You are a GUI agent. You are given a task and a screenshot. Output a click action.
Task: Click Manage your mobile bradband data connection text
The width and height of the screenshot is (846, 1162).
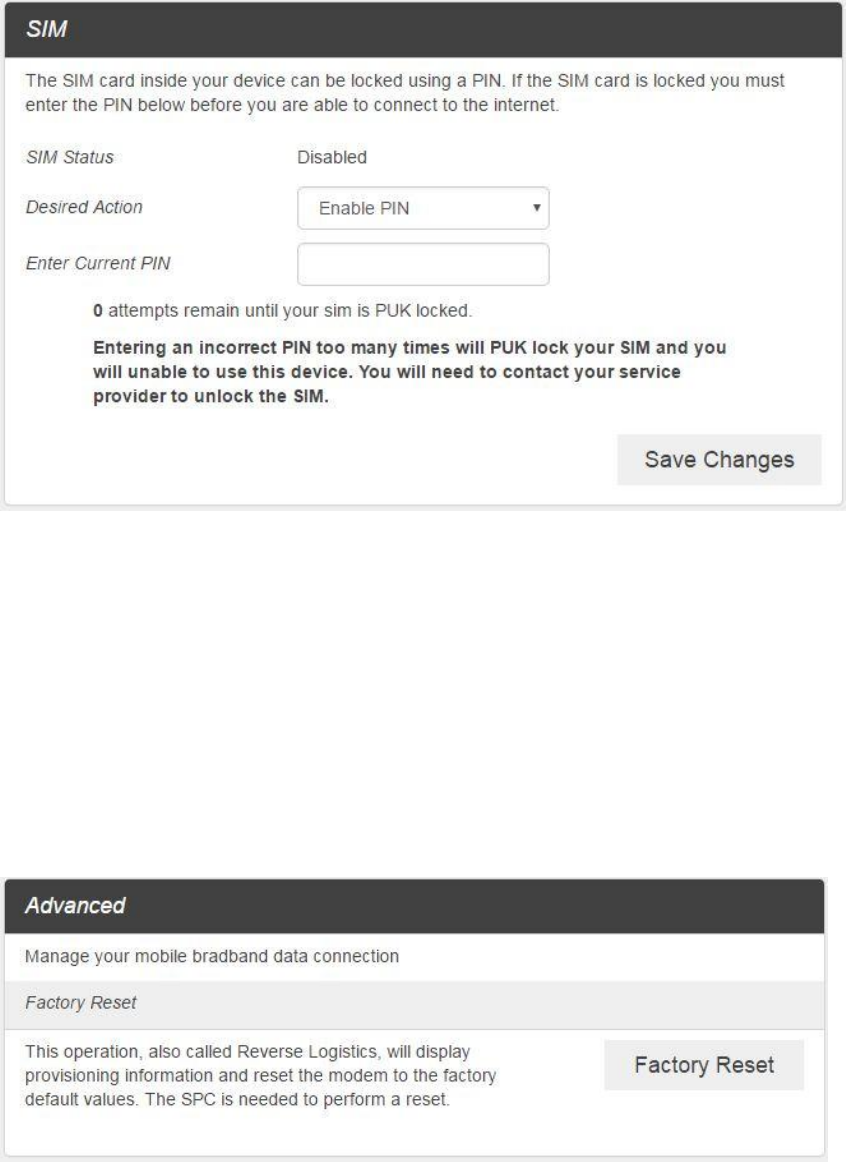pos(210,956)
